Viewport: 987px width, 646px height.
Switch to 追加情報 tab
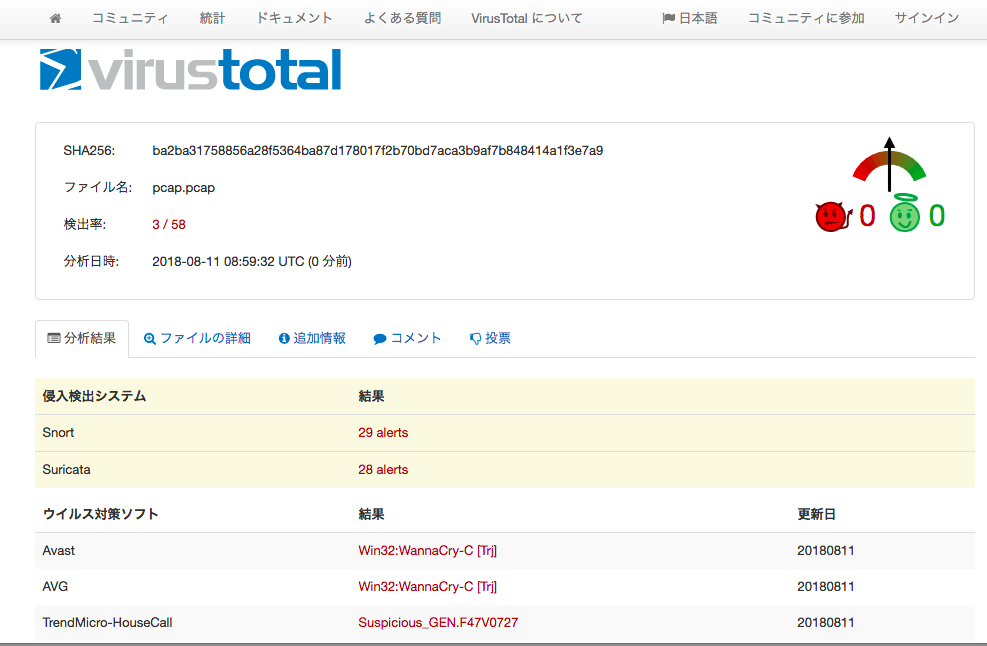tap(312, 339)
